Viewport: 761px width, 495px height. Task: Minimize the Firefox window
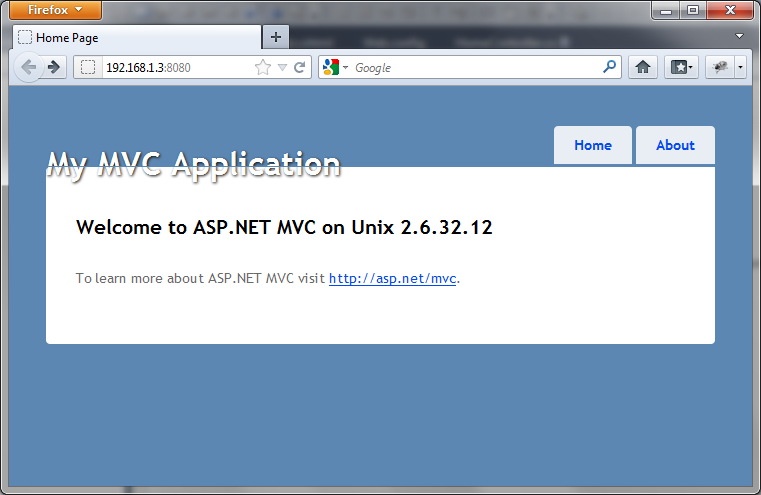[666, 10]
